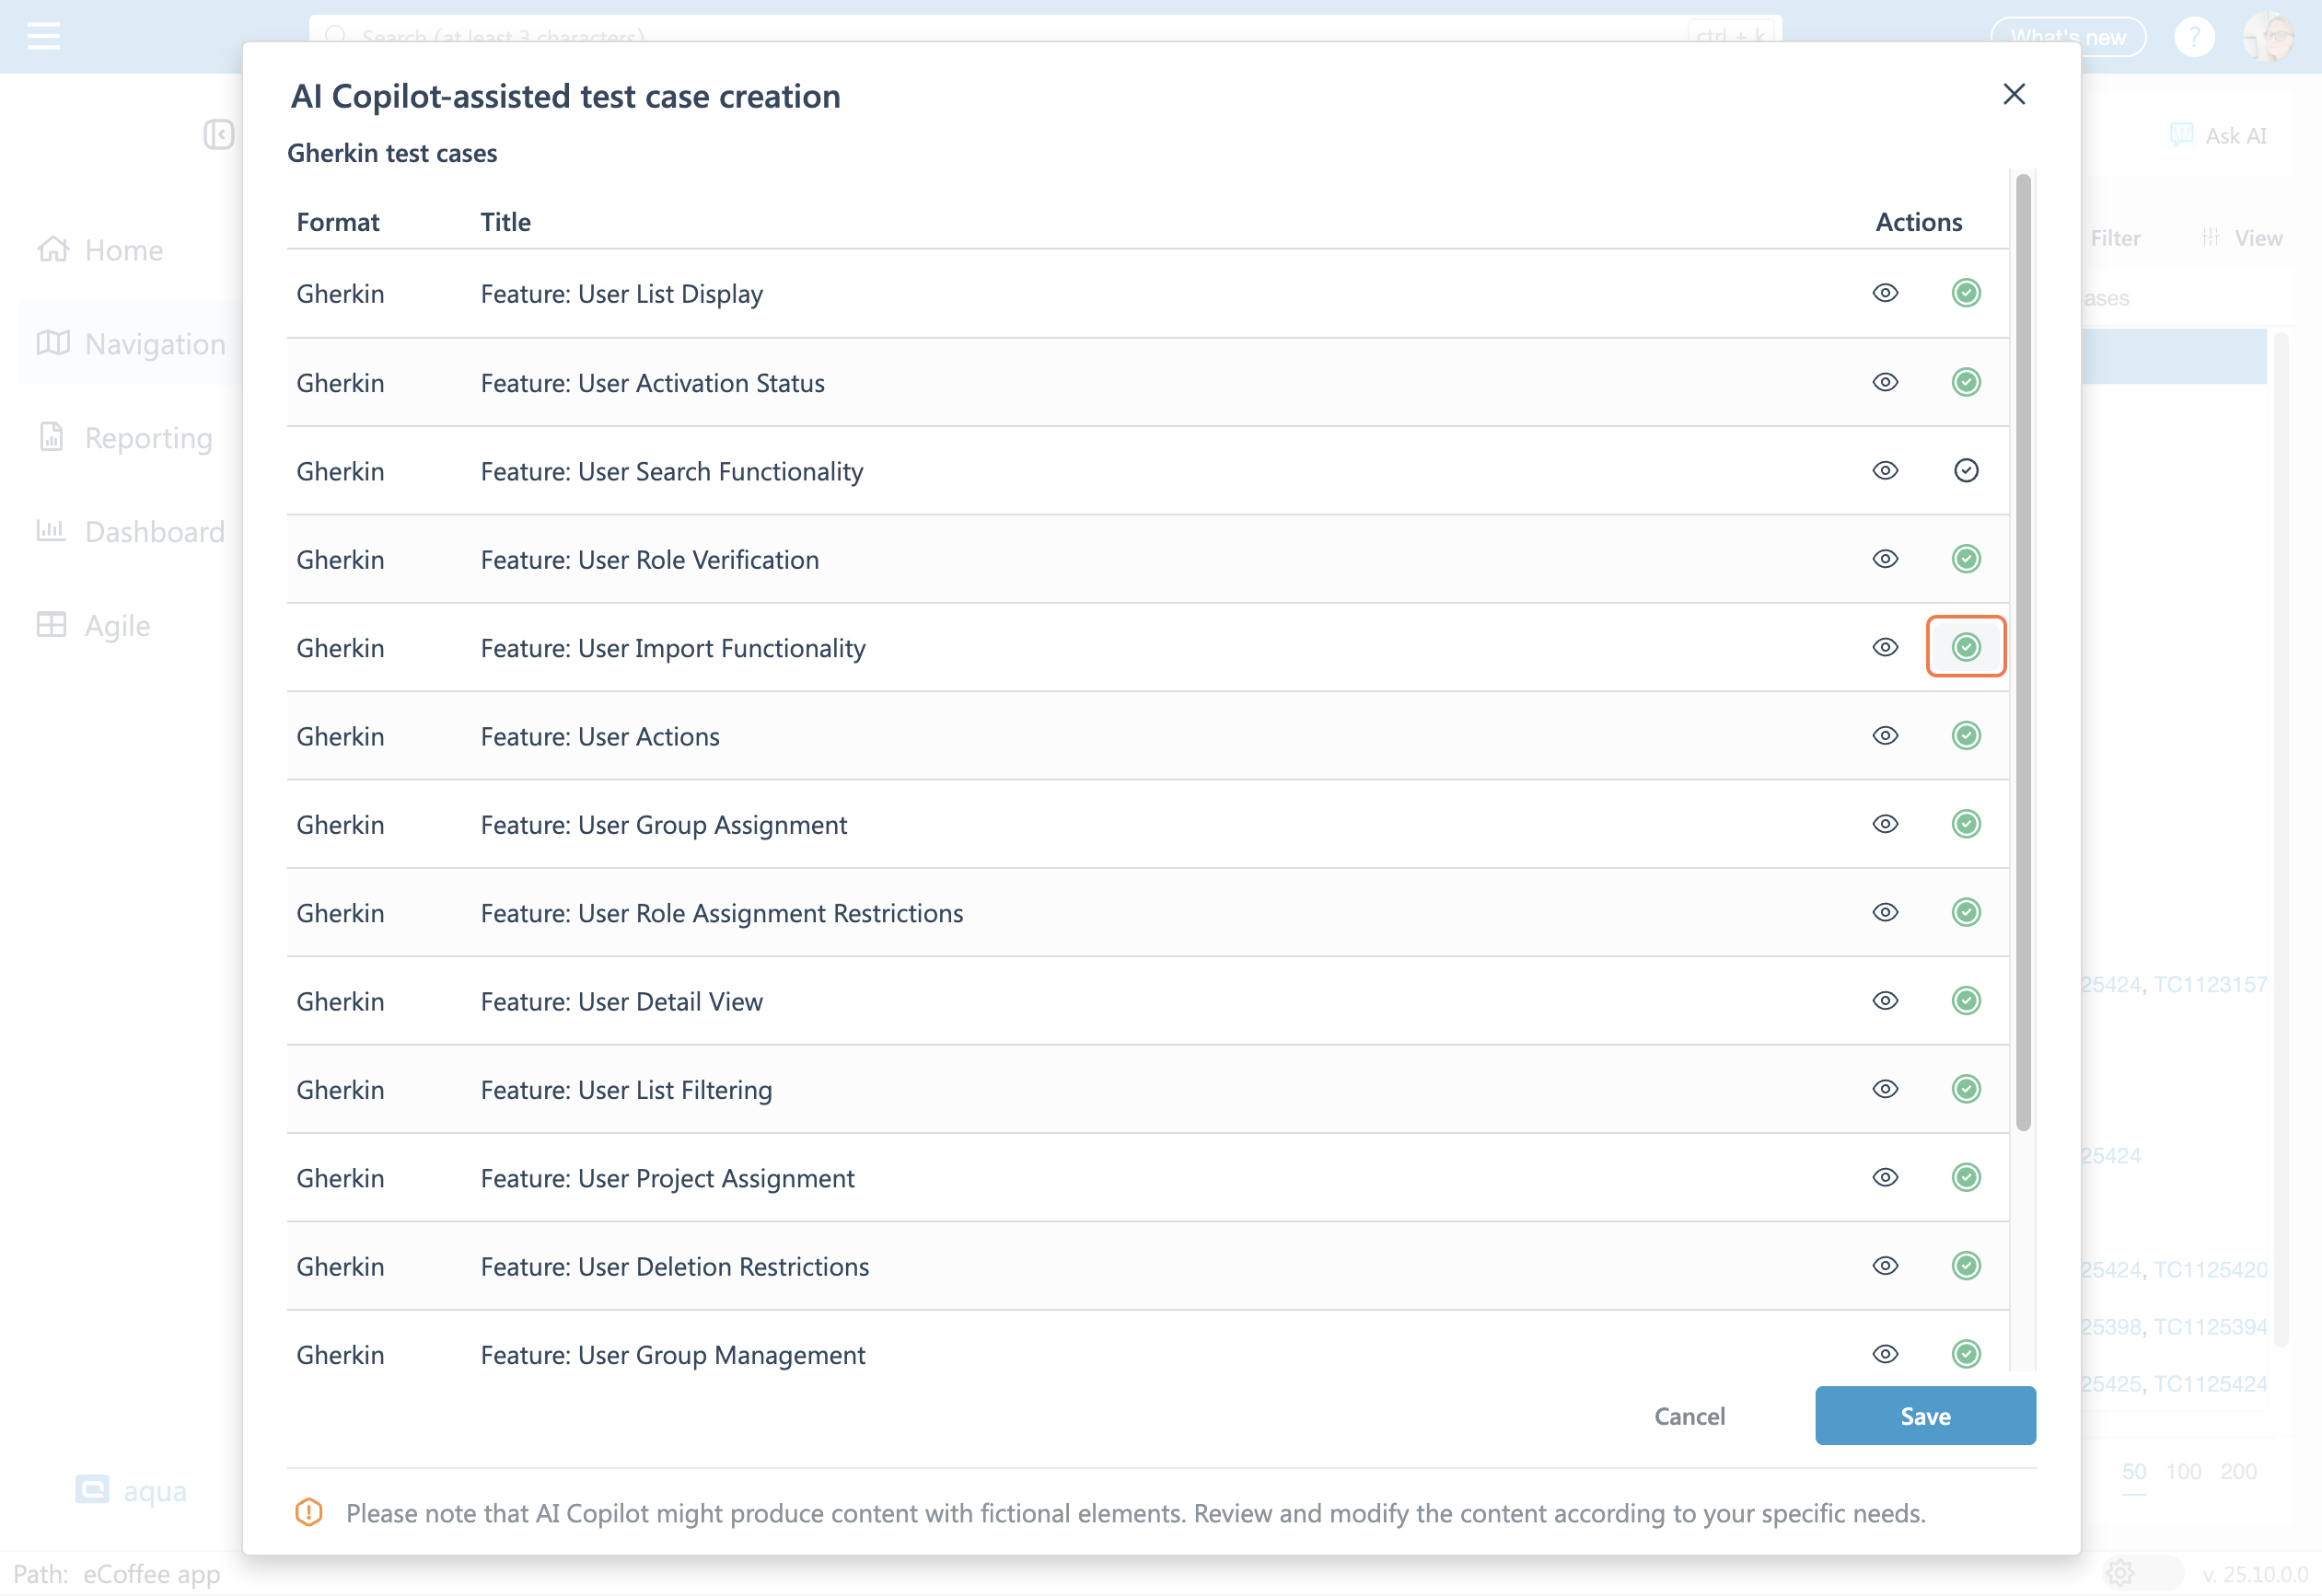Close the AI Copilot dialog

pos(2013,94)
